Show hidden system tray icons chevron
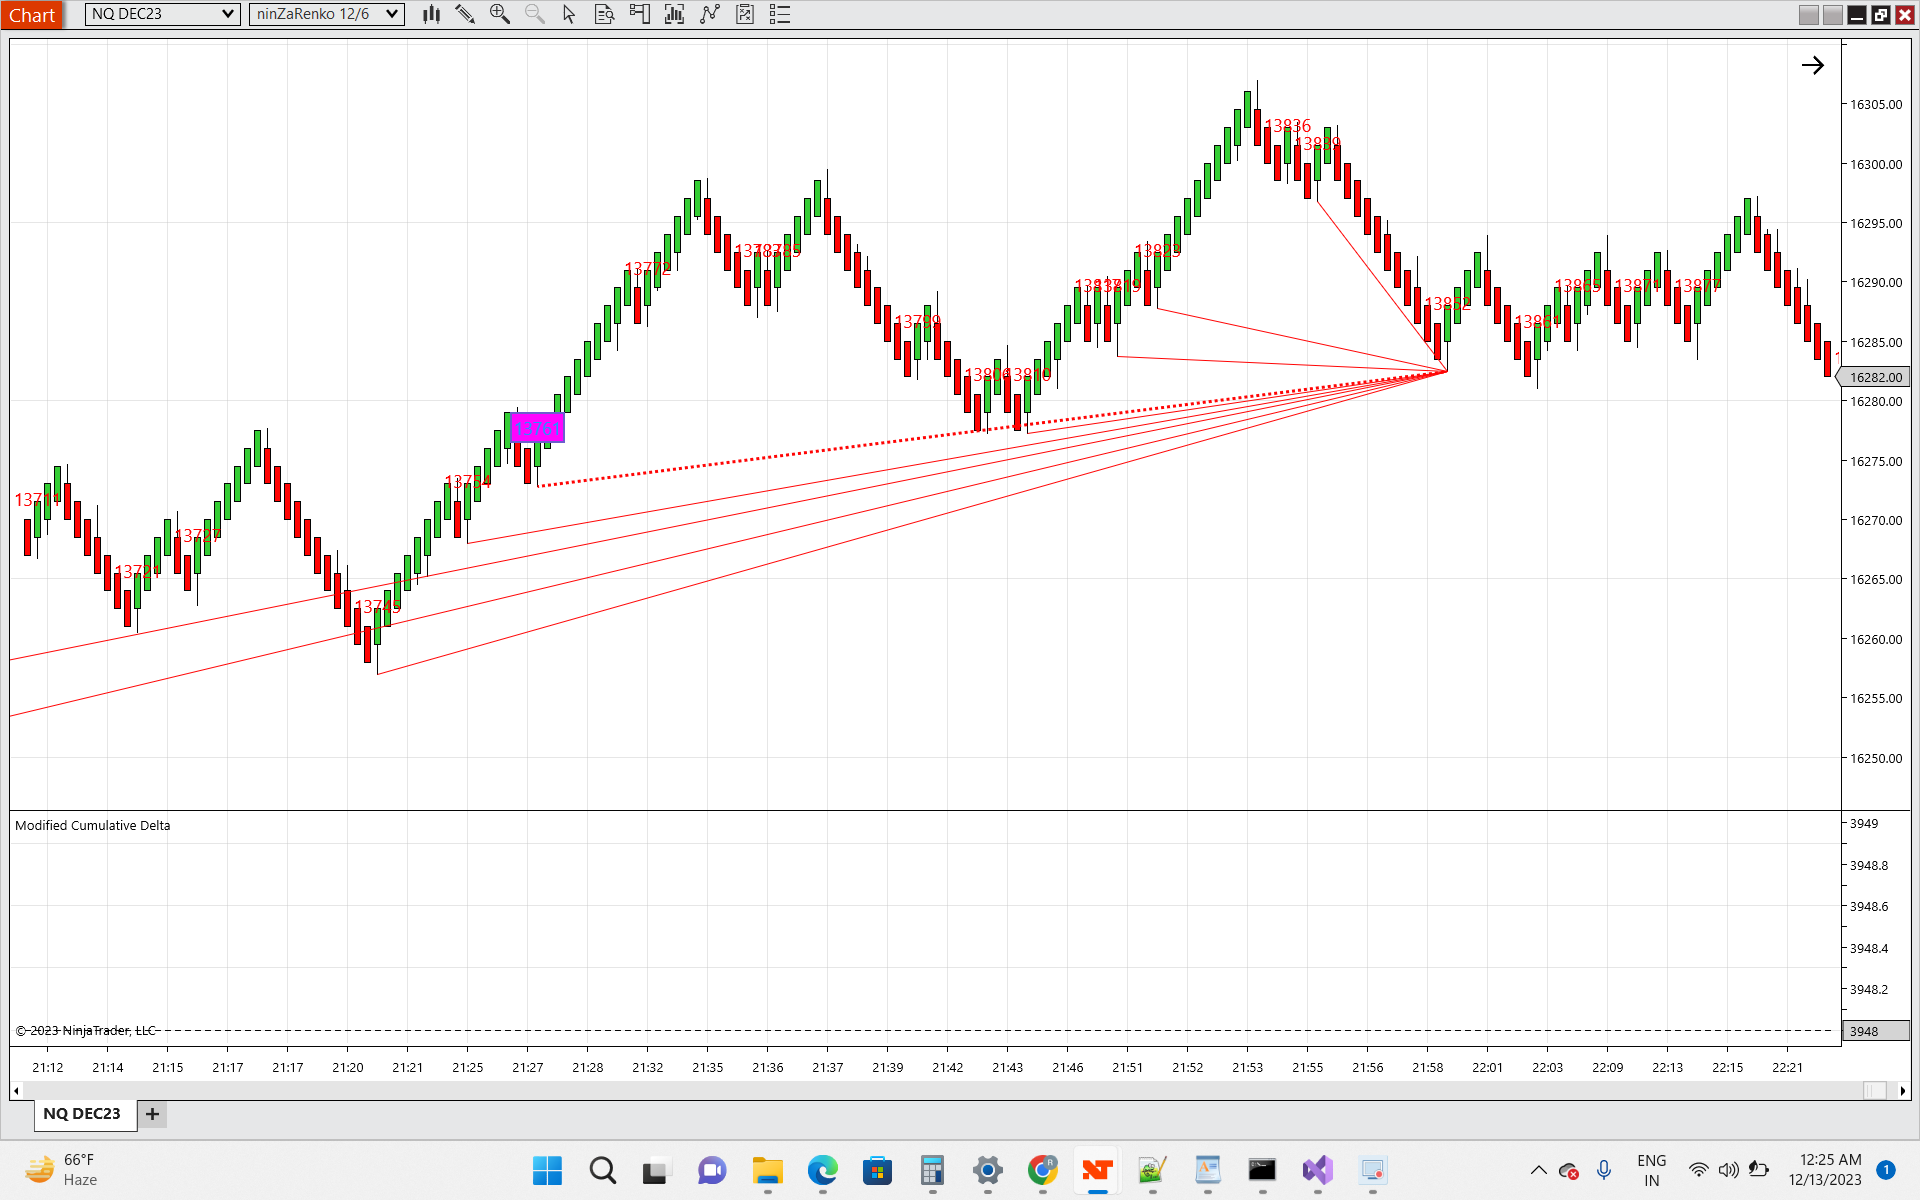The image size is (1920, 1200). coord(1538,1170)
